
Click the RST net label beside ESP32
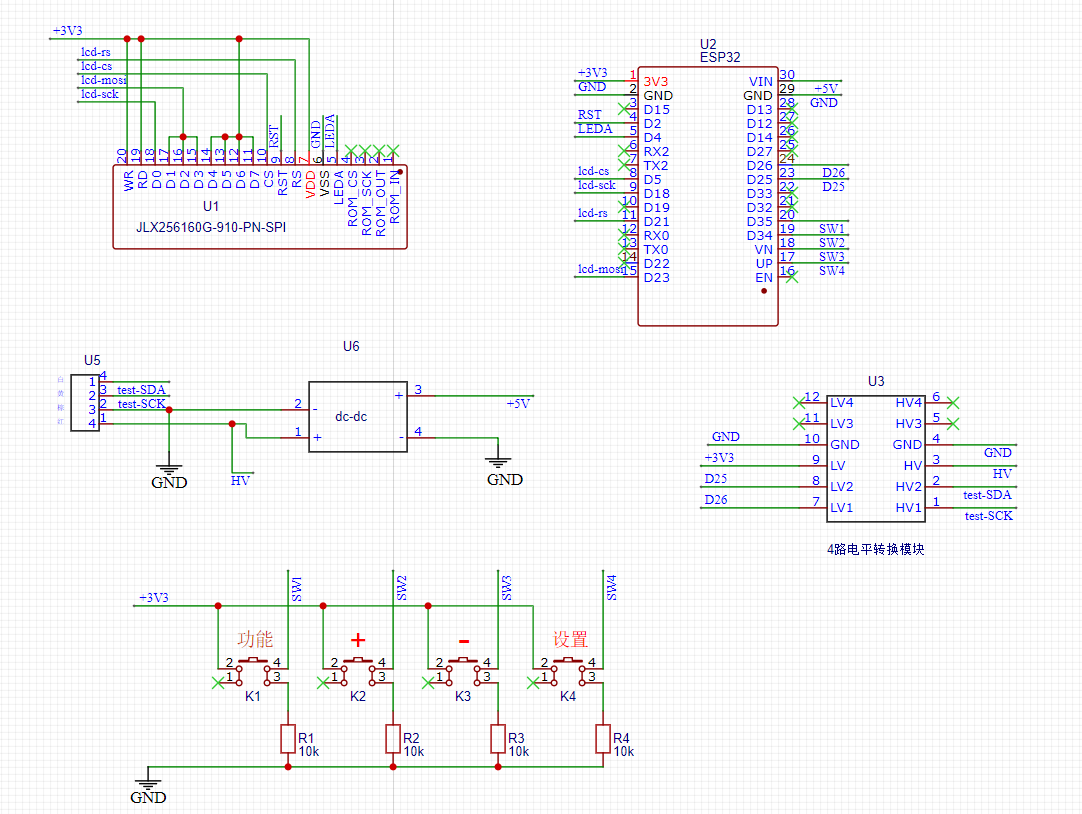(x=589, y=115)
